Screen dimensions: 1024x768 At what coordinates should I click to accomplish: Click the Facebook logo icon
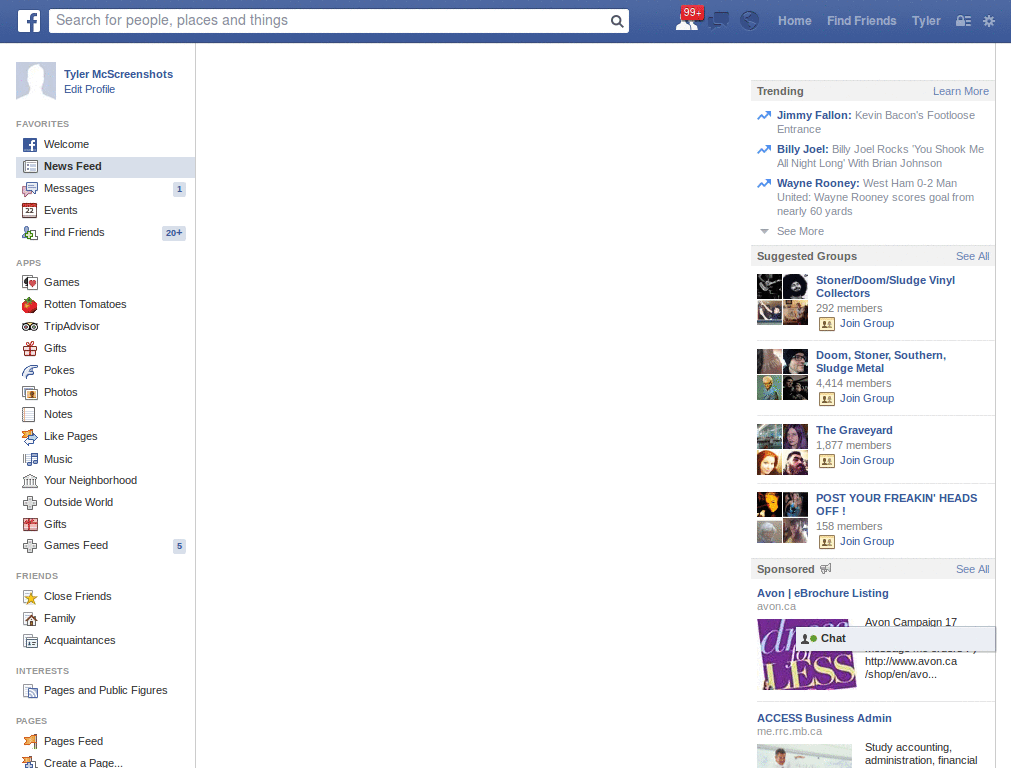(x=29, y=21)
